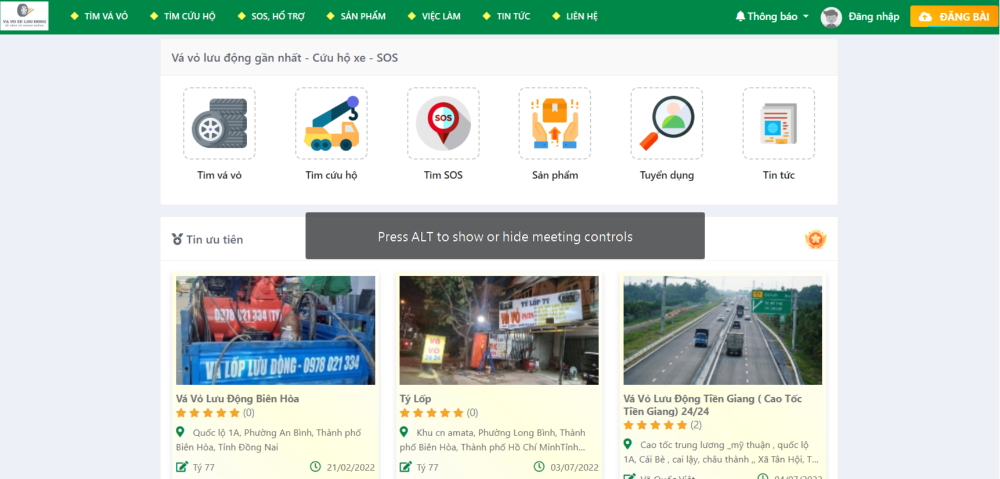Open the Tiền Giang highway listing image

[x=722, y=330]
